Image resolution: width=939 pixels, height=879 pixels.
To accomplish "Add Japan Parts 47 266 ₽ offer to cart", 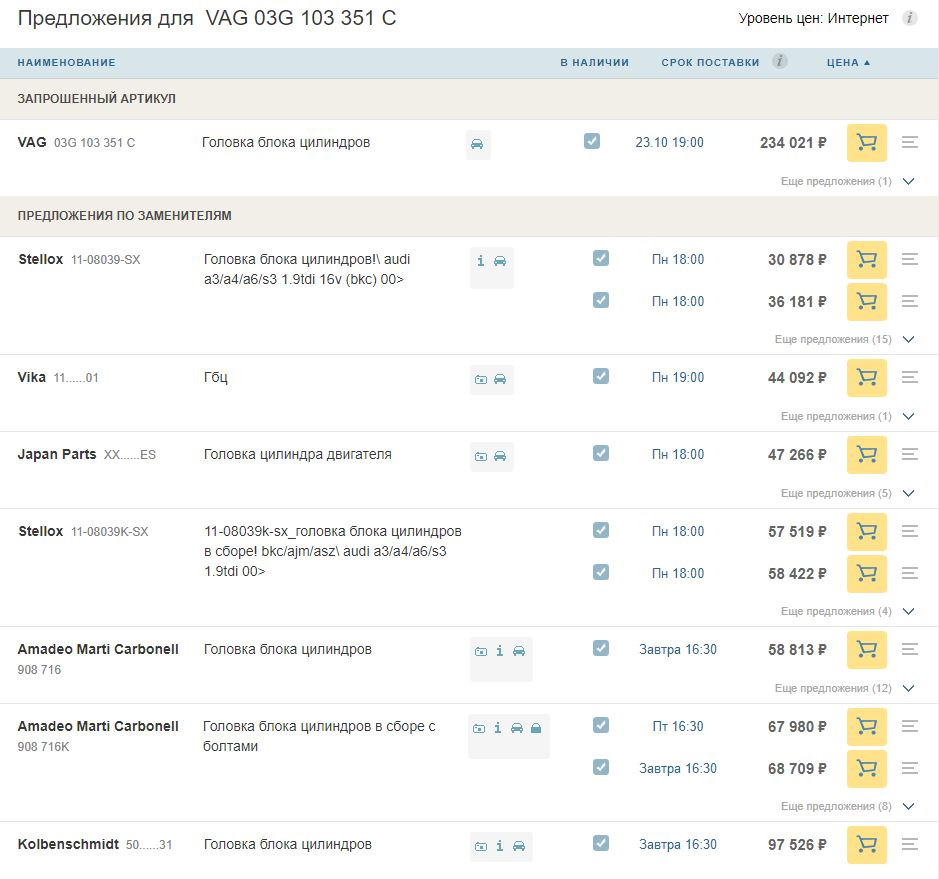I will pos(867,454).
